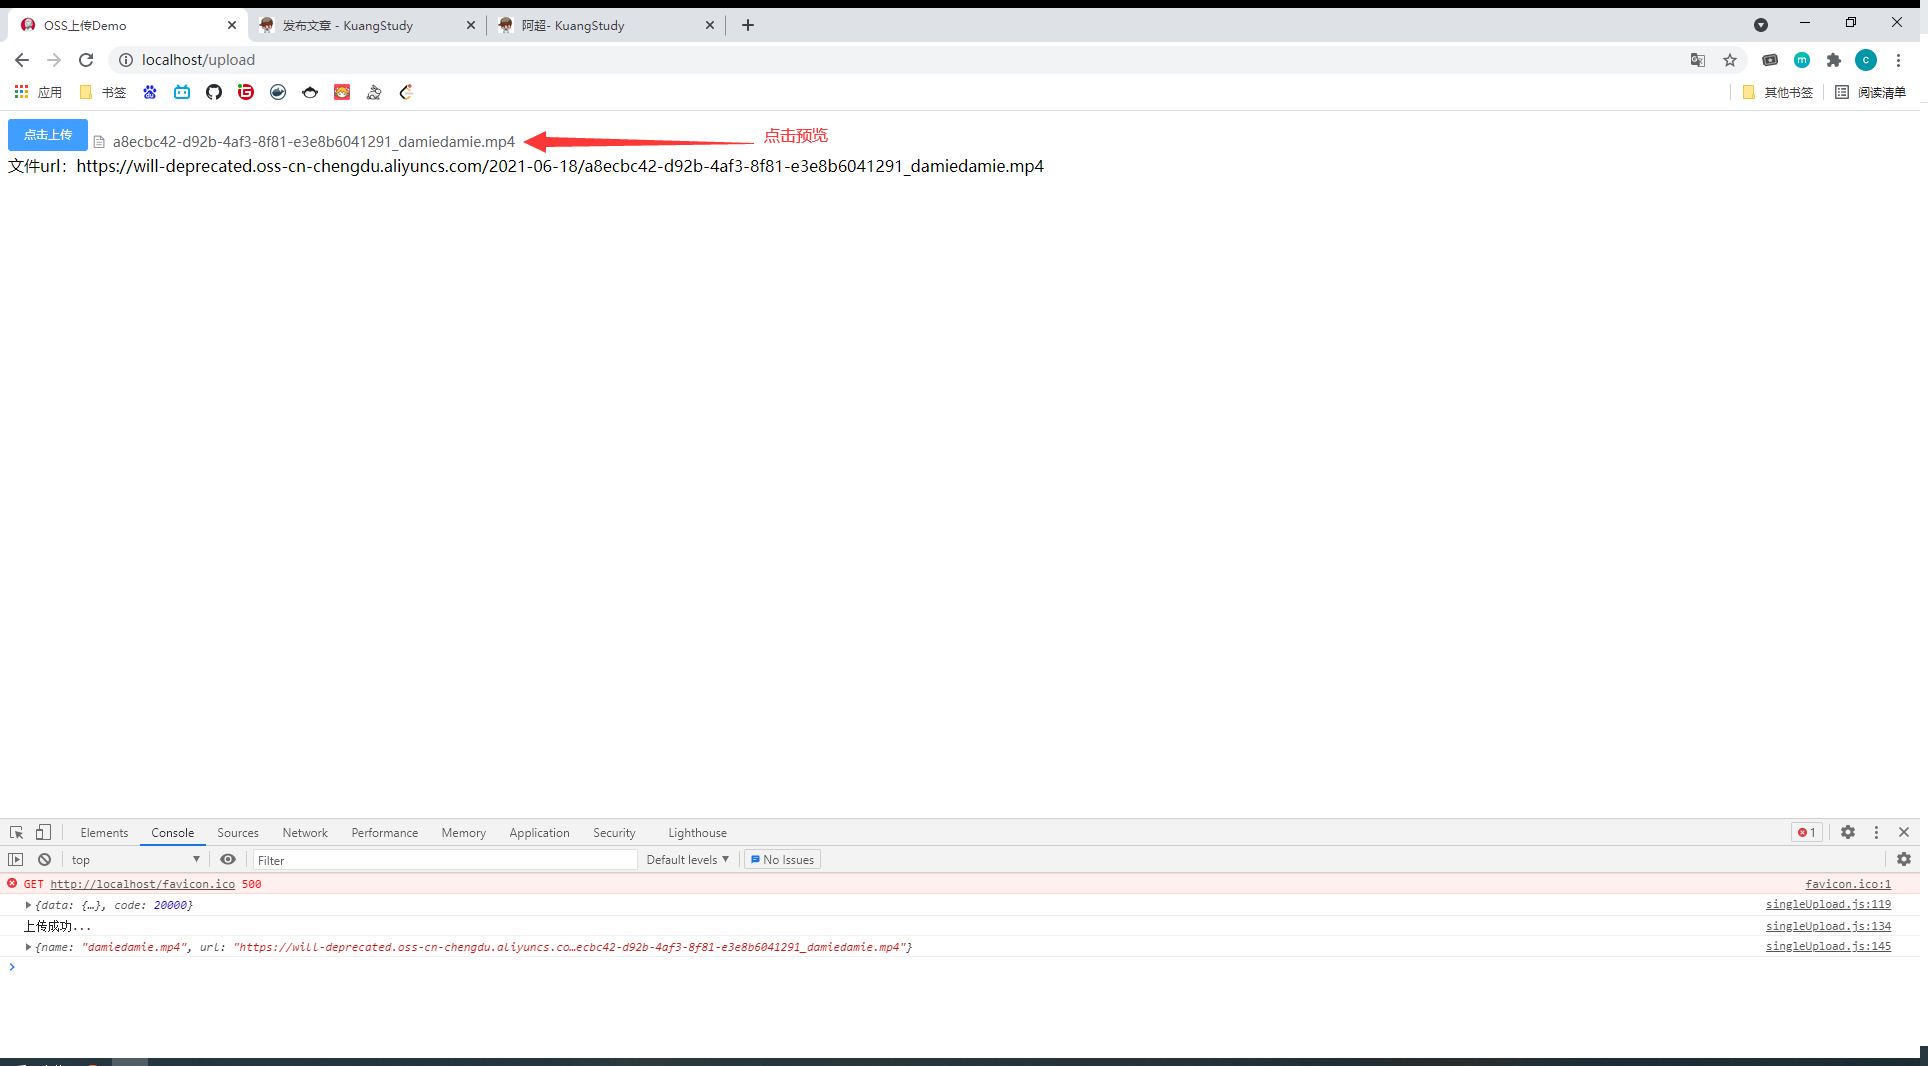This screenshot has height=1066, width=1928.
Task: Click the No Issues button
Action: [782, 859]
